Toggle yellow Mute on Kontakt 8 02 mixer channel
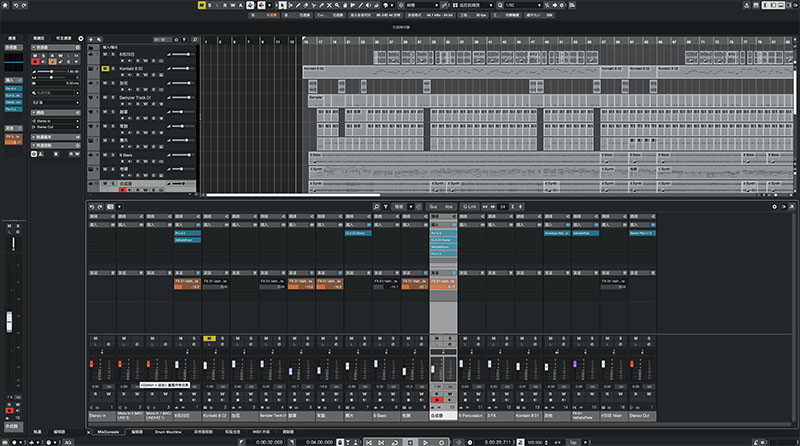 (209, 338)
